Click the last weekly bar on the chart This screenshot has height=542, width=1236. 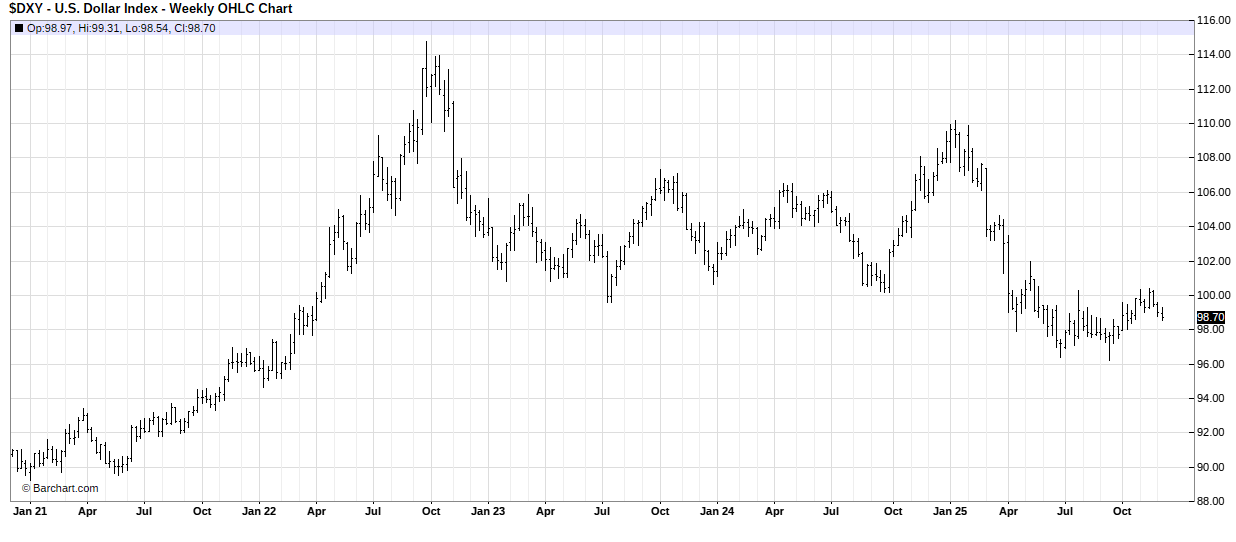click(1162, 314)
